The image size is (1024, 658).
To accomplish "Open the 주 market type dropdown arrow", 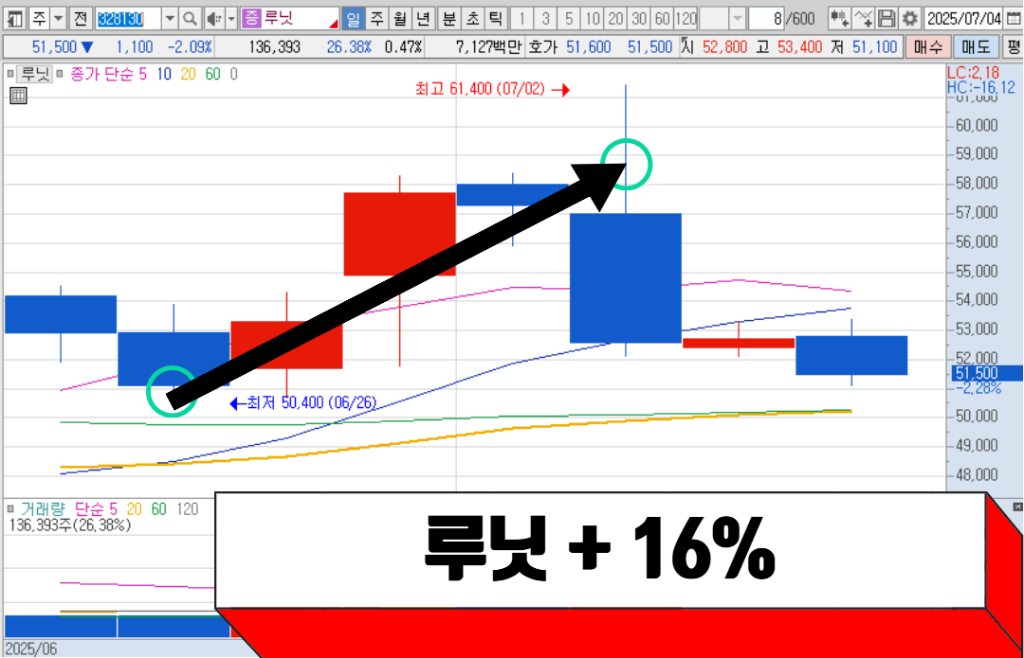I will pyautogui.click(x=58, y=18).
